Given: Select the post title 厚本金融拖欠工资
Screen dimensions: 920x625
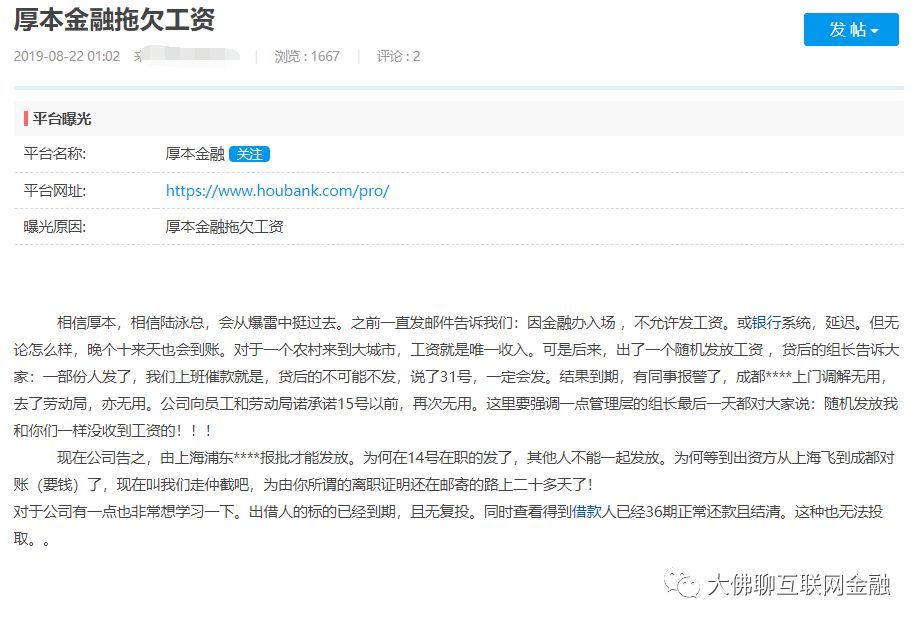Looking at the screenshot, I should (114, 19).
